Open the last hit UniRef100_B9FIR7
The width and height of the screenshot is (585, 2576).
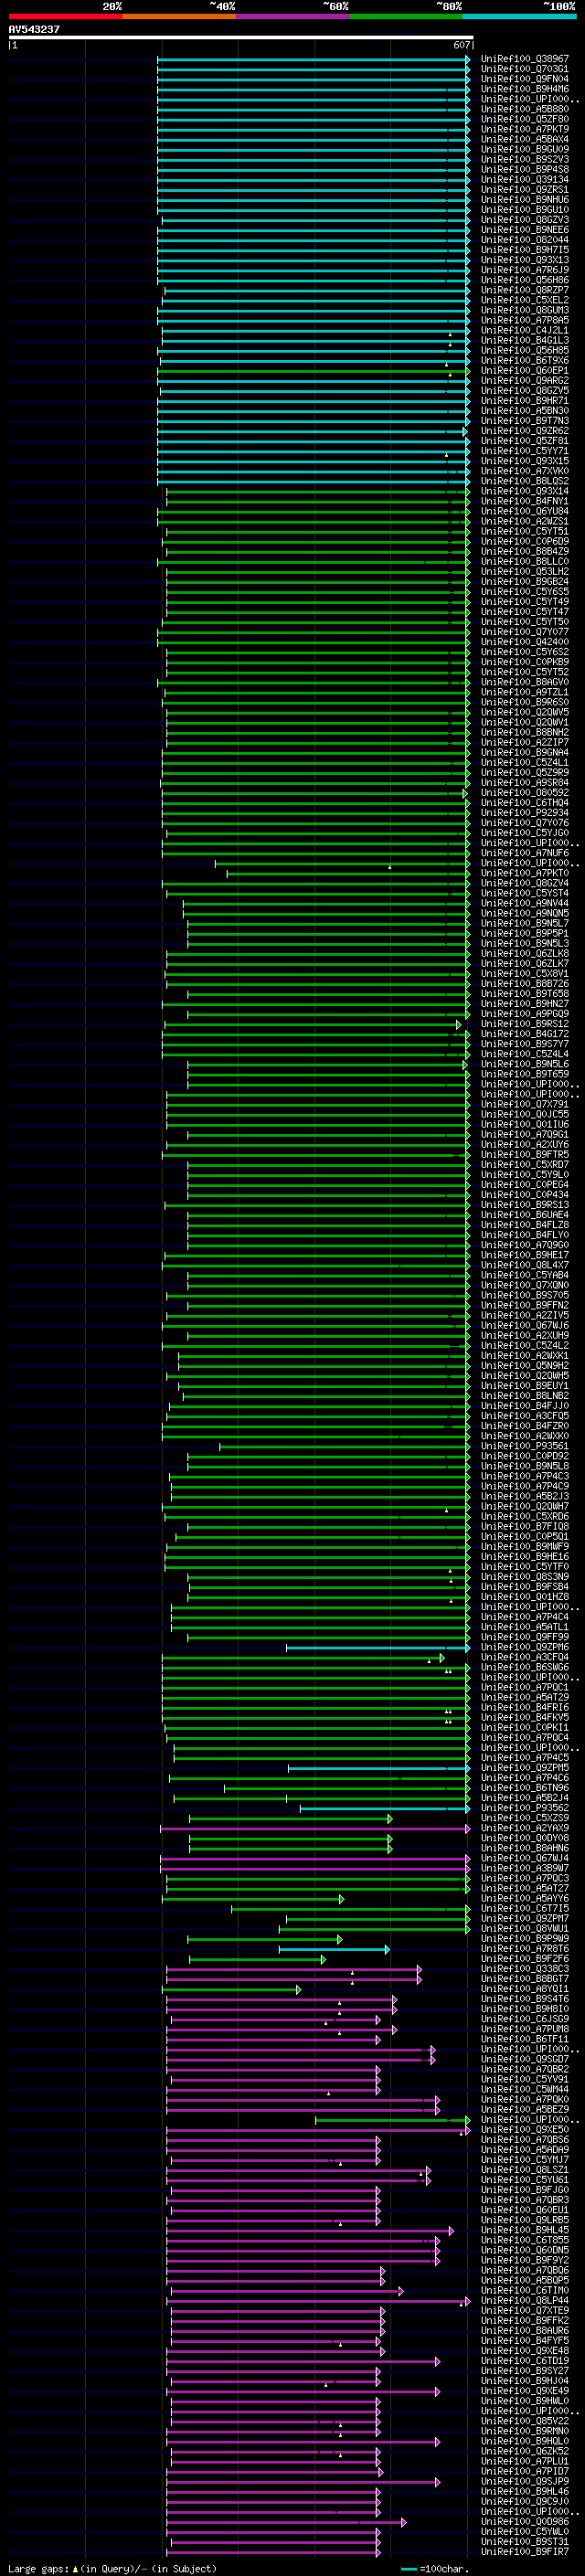point(525,2552)
